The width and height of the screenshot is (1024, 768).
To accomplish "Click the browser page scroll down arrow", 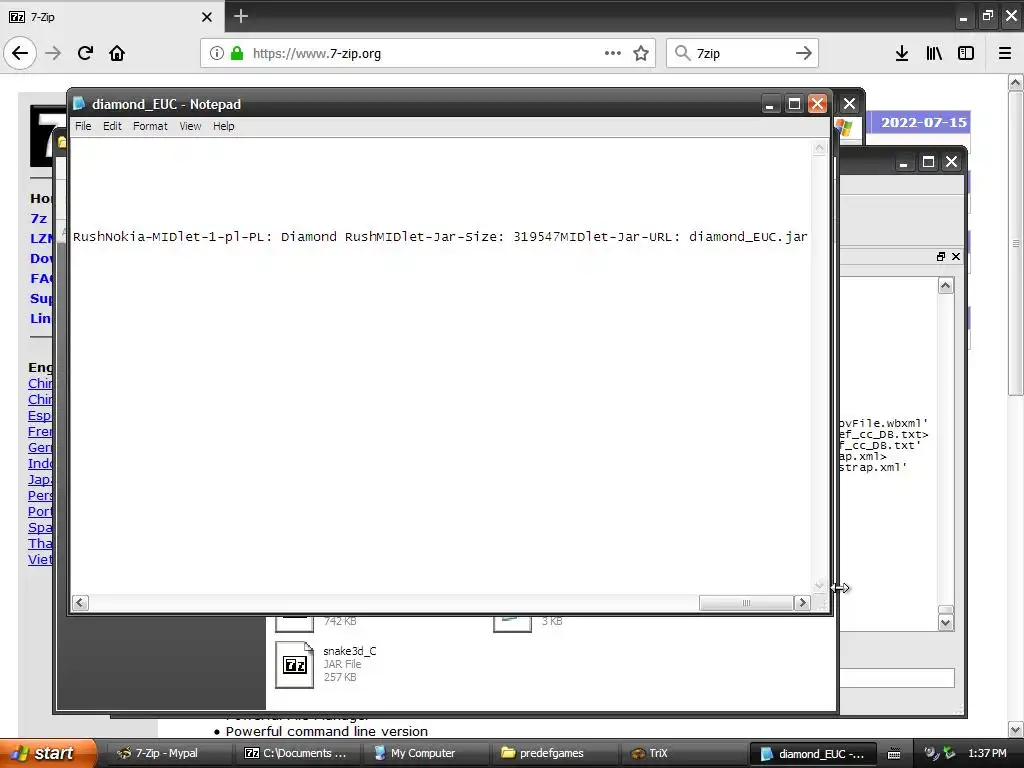I will coord(1015,729).
